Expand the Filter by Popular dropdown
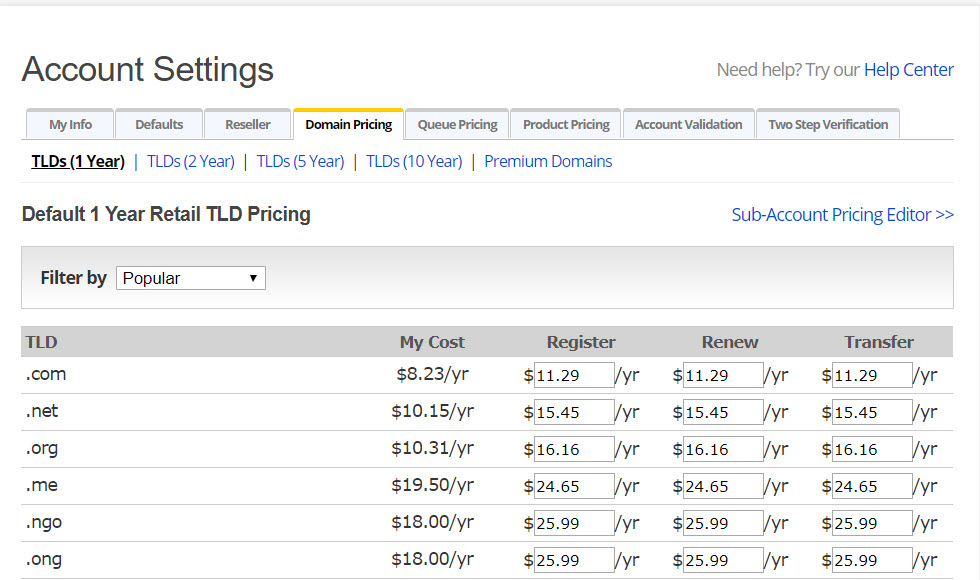This screenshot has height=580, width=980. [191, 278]
